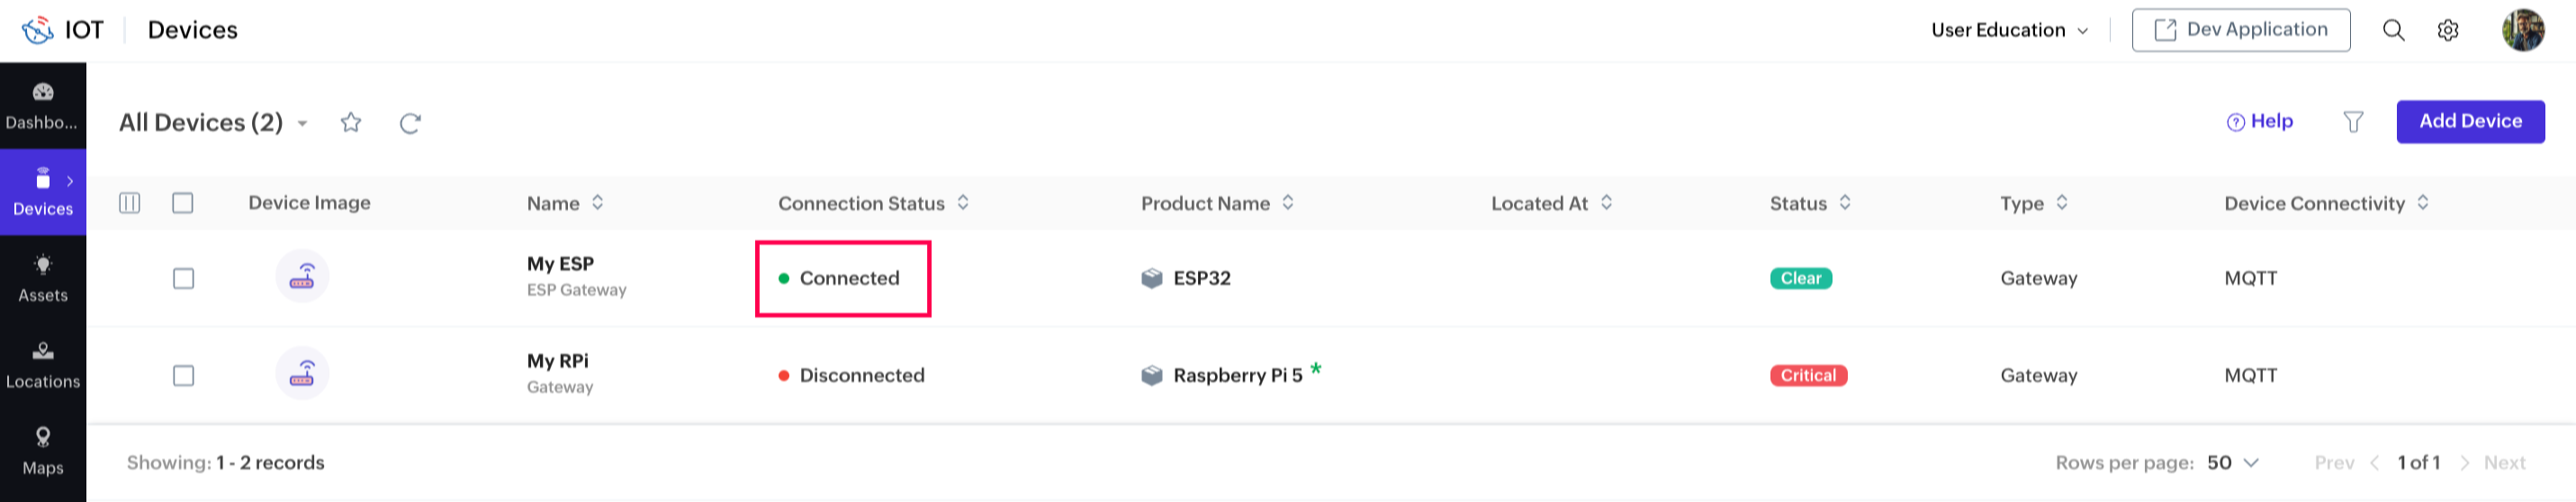Viewport: 2576px width, 502px height.
Task: Open the filter icon
Action: point(2353,122)
